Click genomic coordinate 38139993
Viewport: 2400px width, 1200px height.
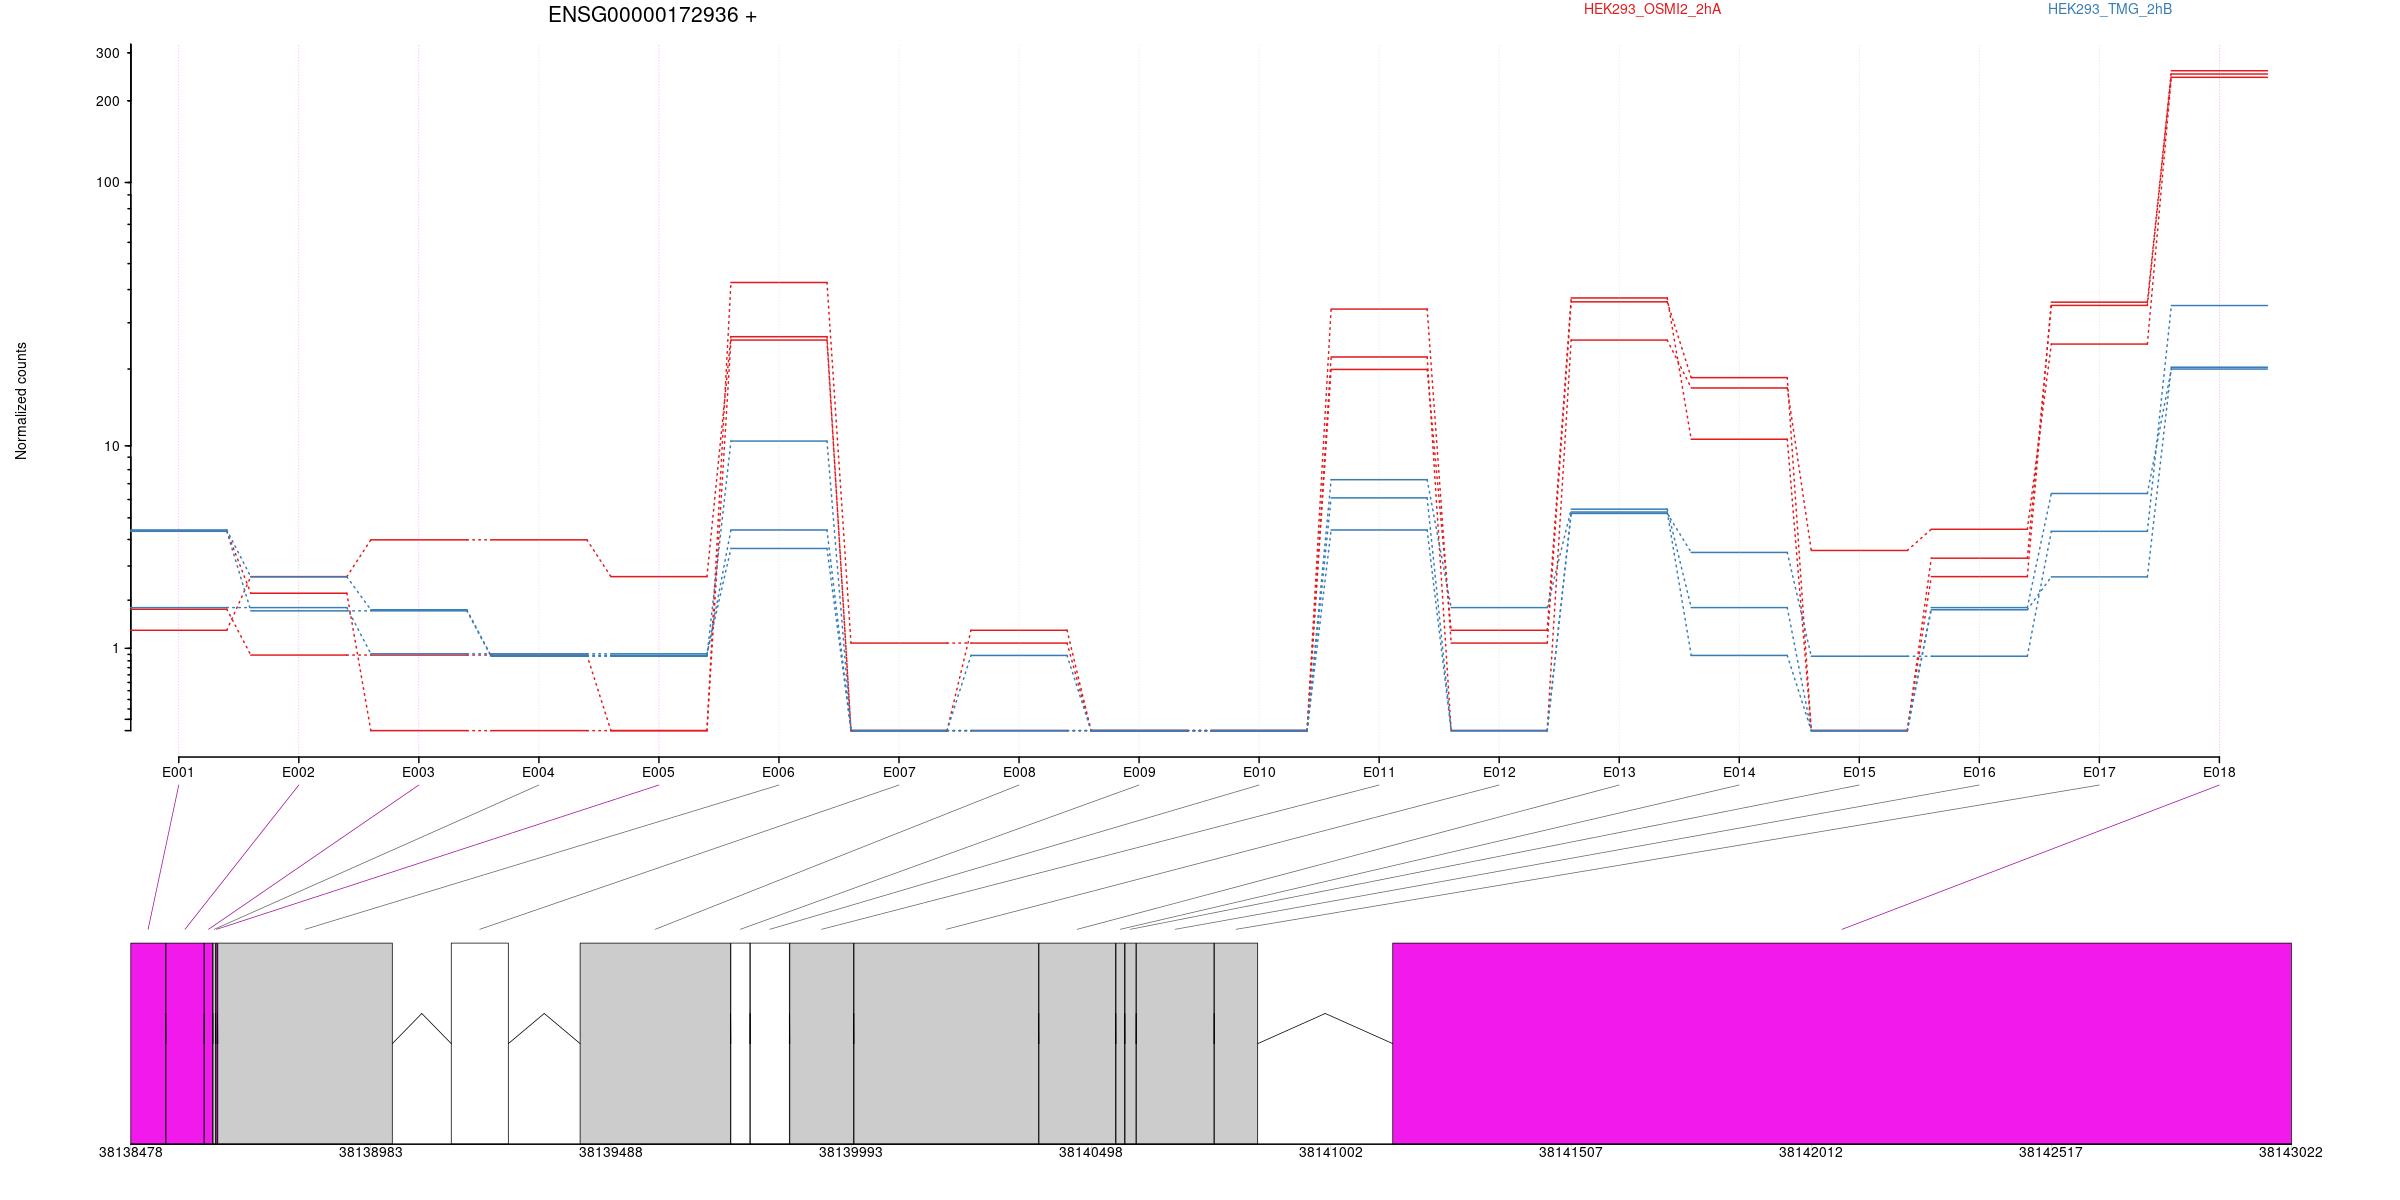[850, 1152]
